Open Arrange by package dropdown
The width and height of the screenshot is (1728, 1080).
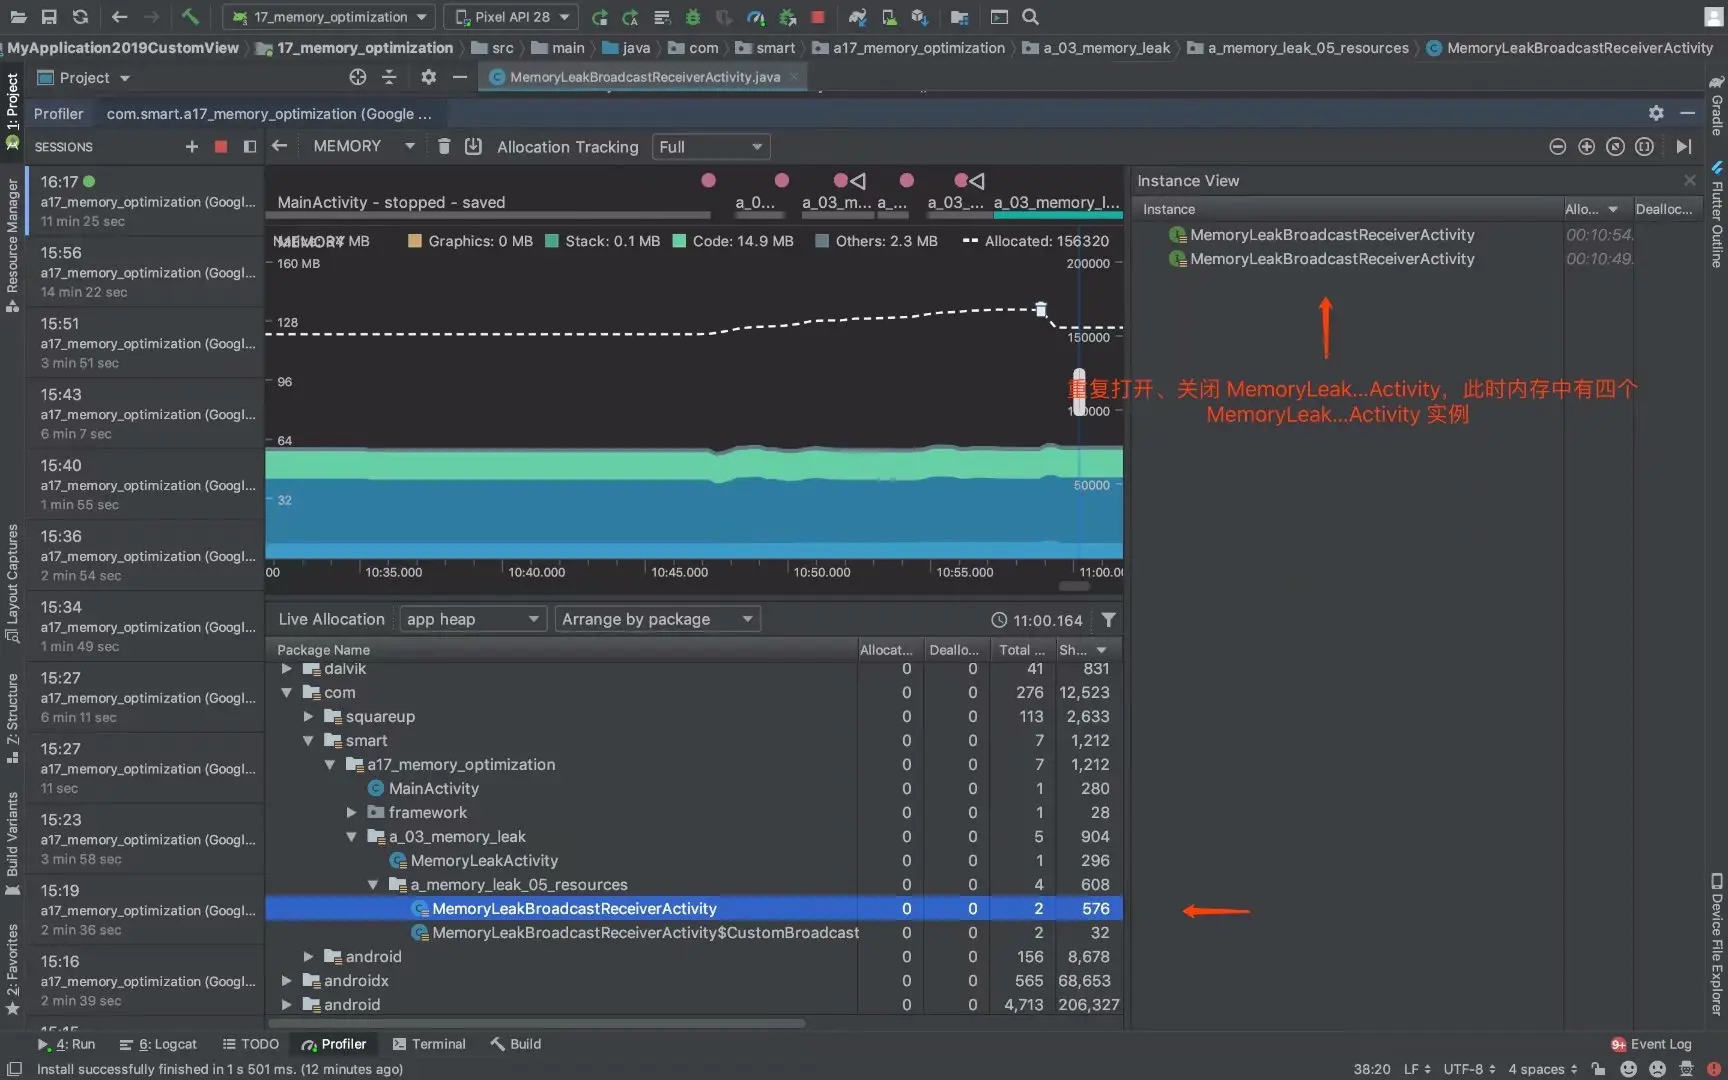[657, 620]
